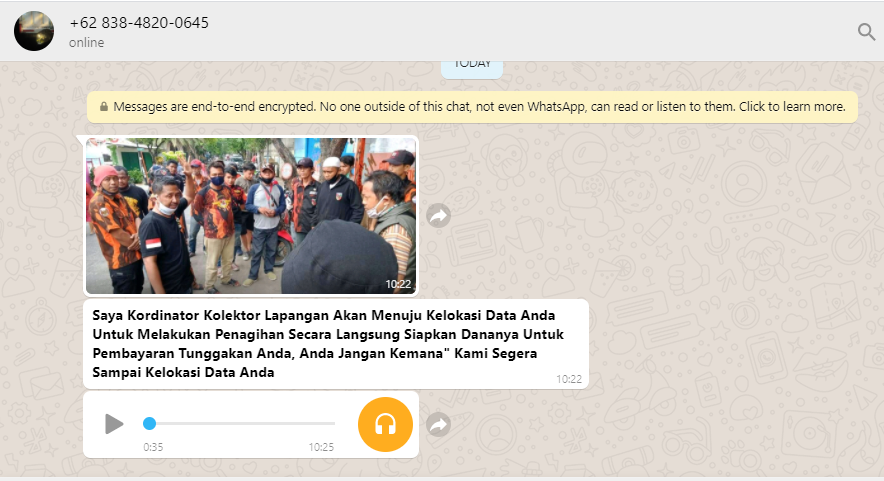Viewport: 884px width, 481px height.
Task: Click the 0:35 voice message duration
Action: (x=153, y=447)
